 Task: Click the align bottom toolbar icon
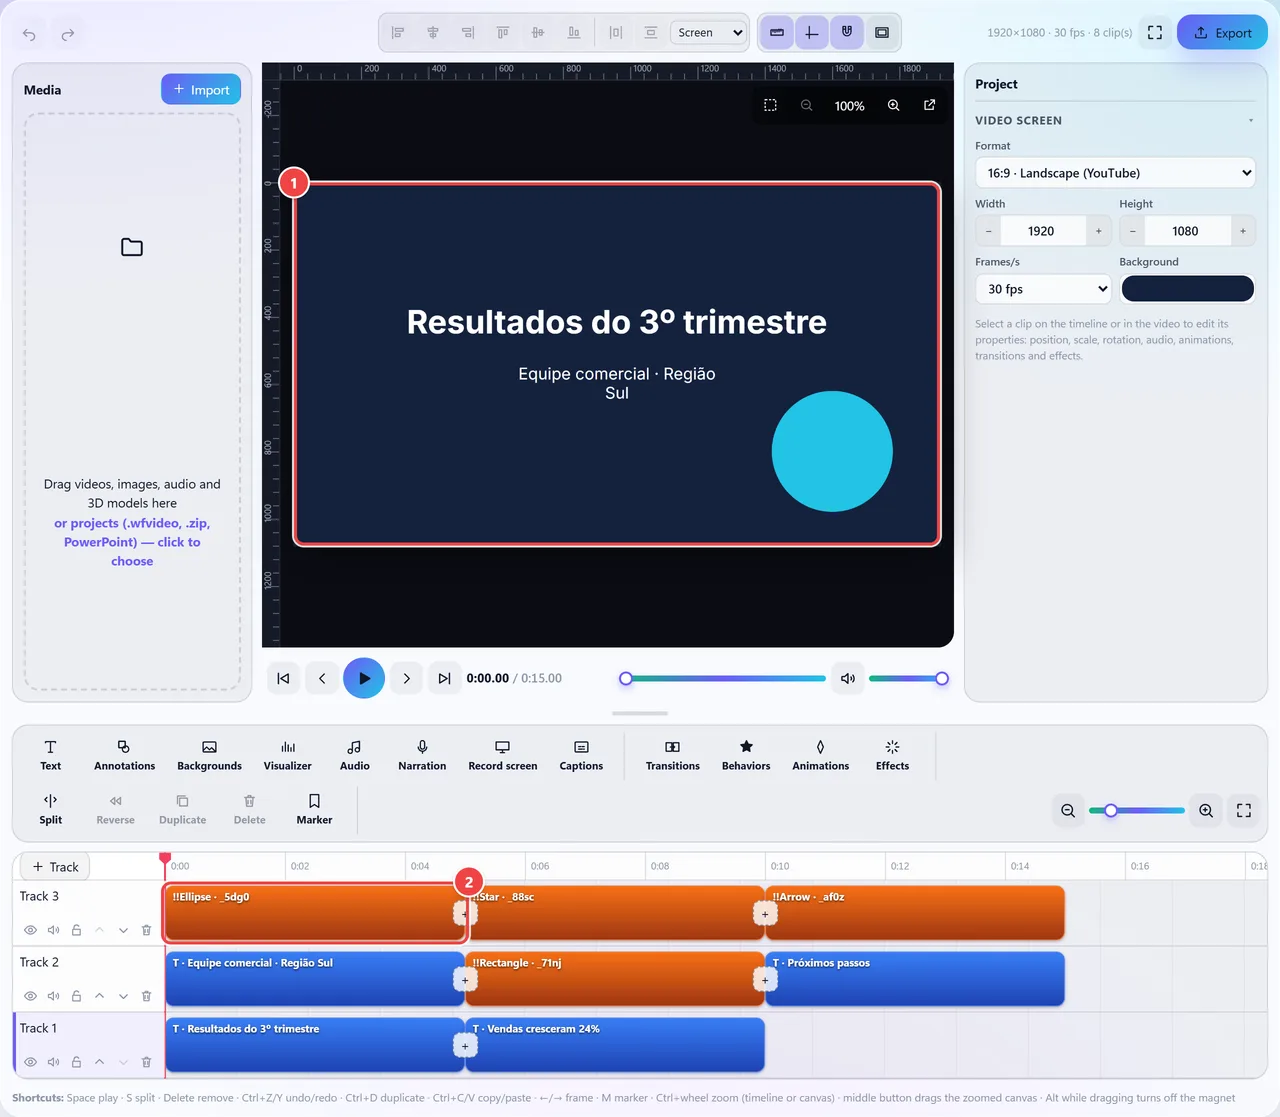coord(574,33)
